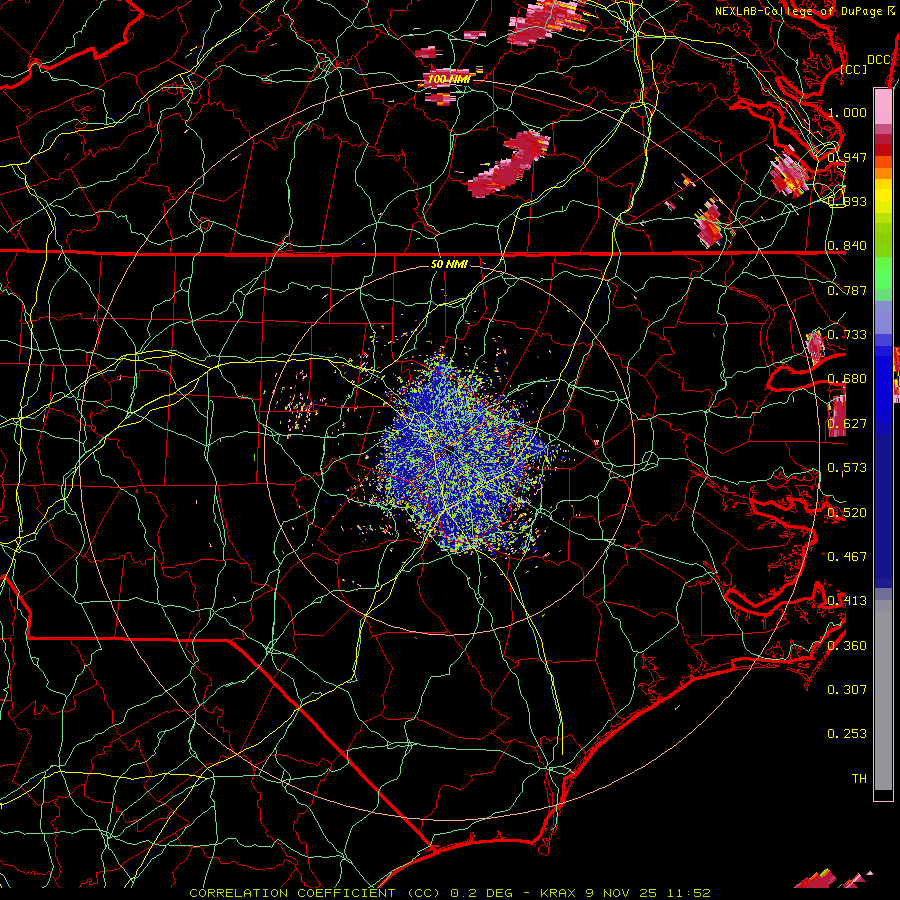Click the gray bottom segment of color bar

883,695
